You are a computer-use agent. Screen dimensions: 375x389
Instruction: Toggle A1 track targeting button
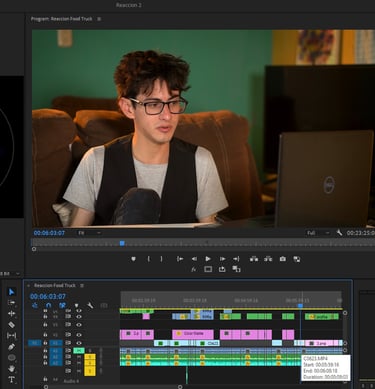pyautogui.click(x=56, y=351)
